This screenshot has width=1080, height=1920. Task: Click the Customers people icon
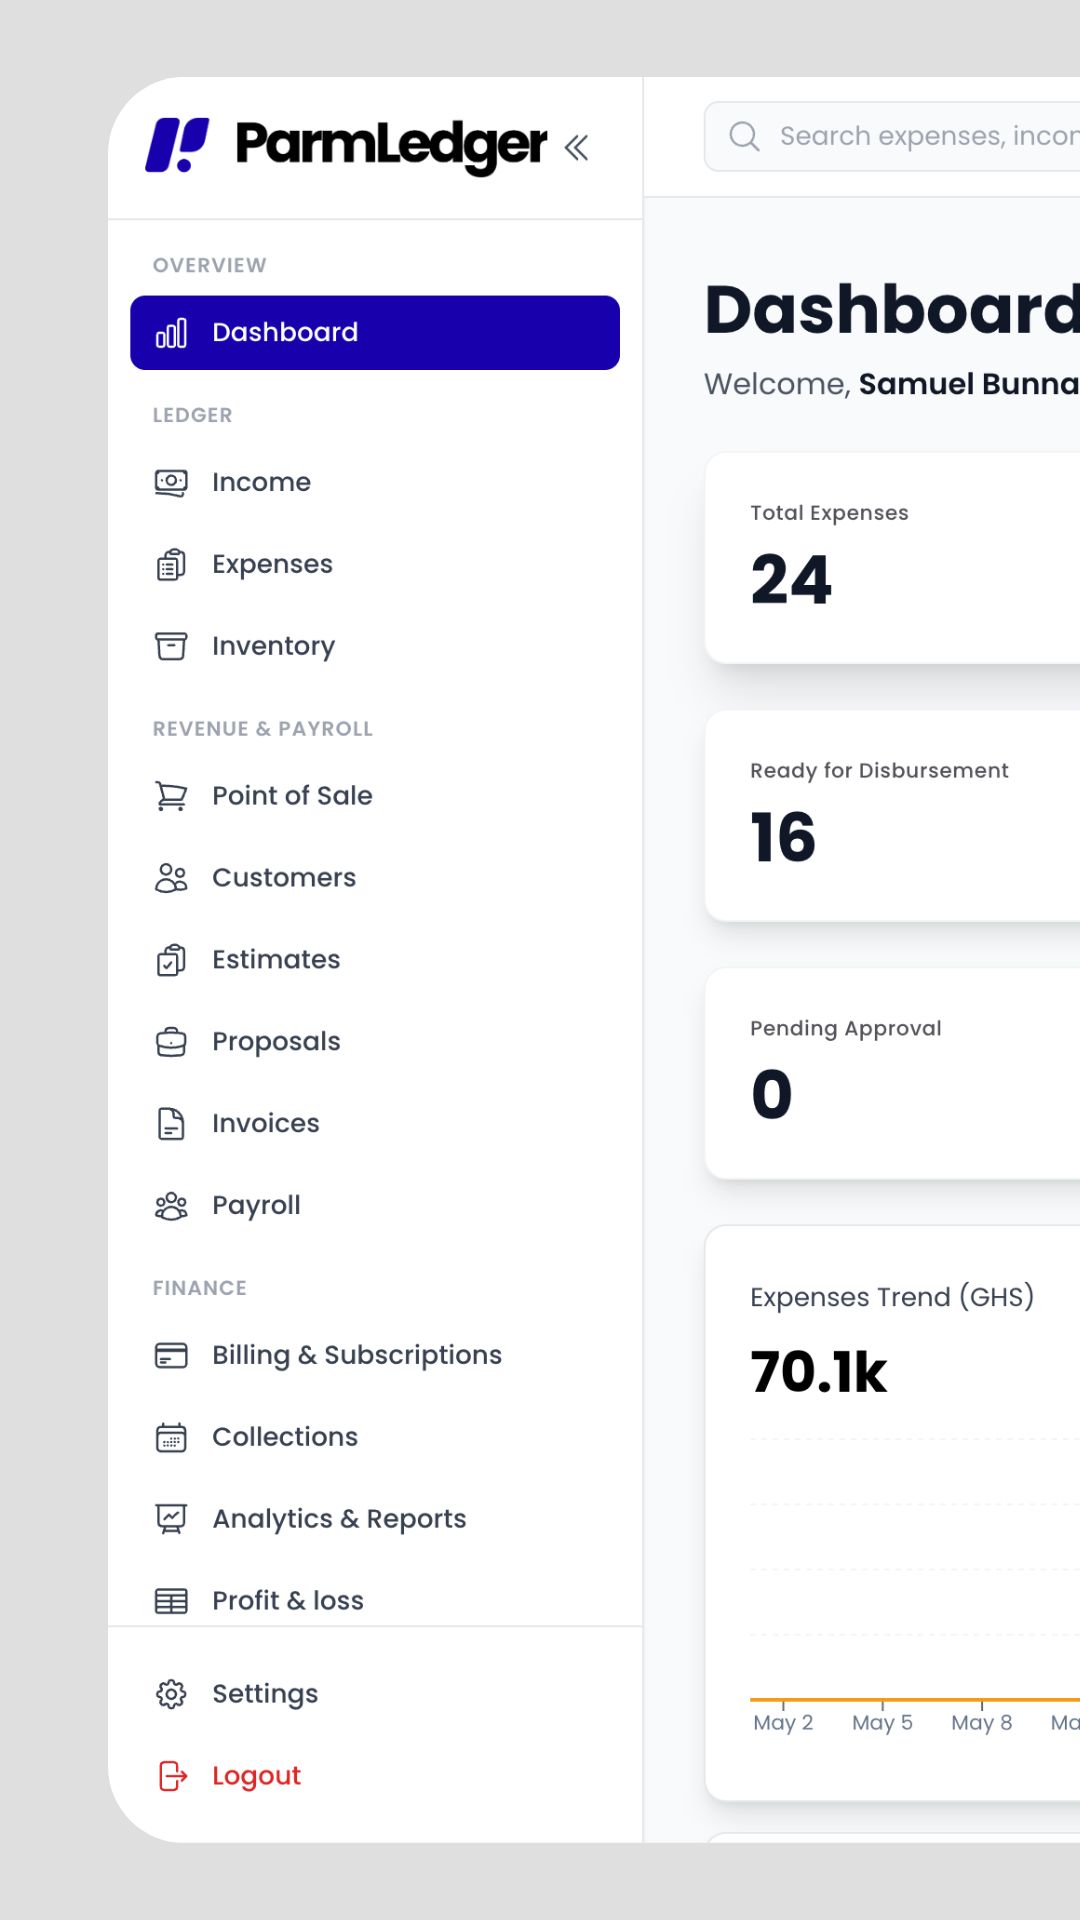point(171,878)
